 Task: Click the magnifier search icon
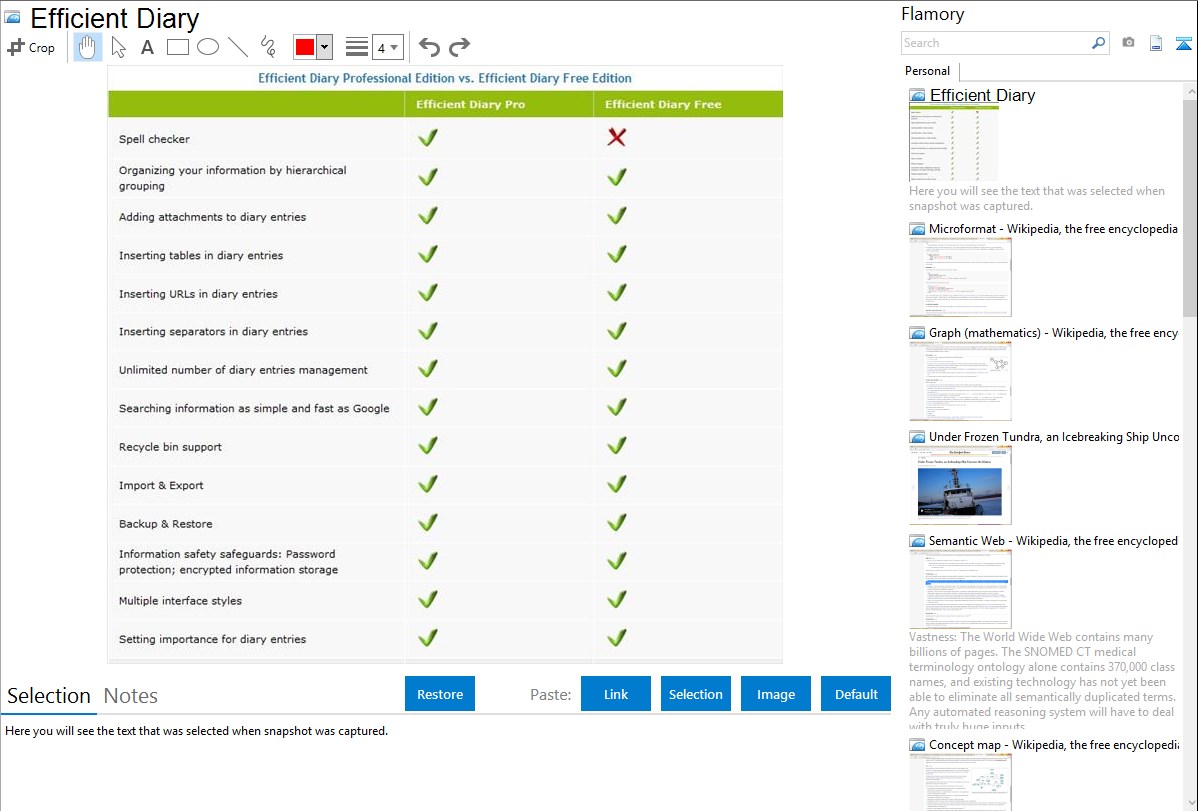pos(1098,43)
